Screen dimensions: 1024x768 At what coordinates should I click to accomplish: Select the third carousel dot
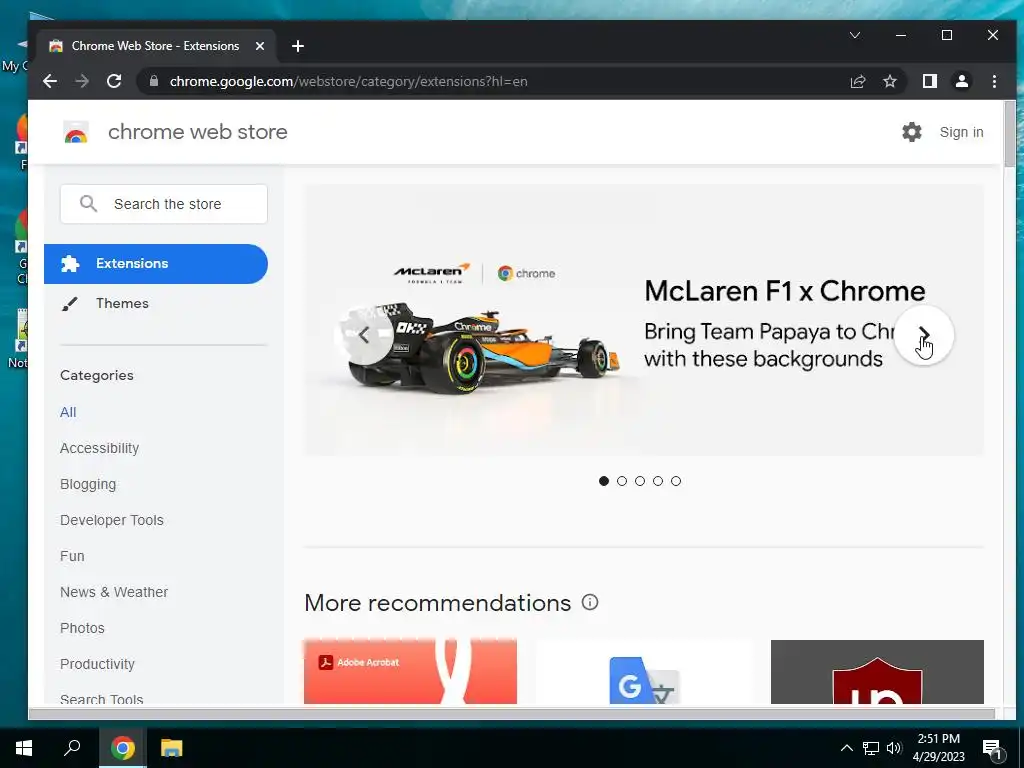point(640,481)
